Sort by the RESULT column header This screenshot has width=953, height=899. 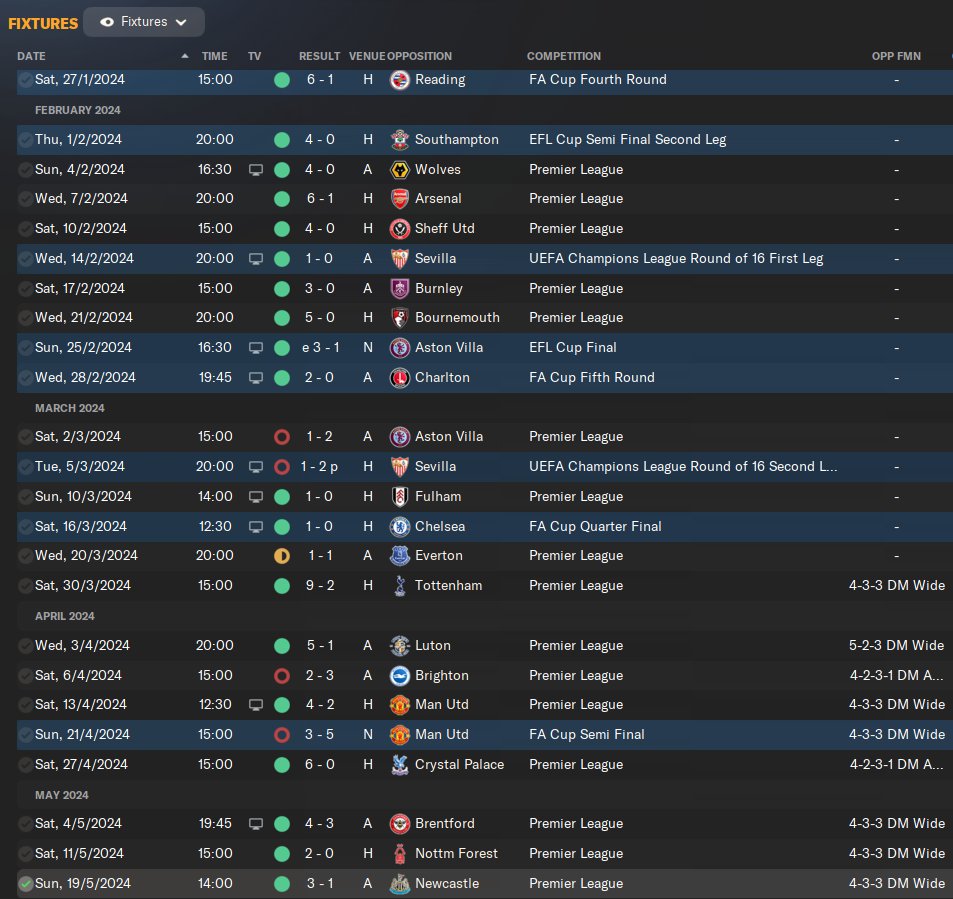[x=319, y=56]
